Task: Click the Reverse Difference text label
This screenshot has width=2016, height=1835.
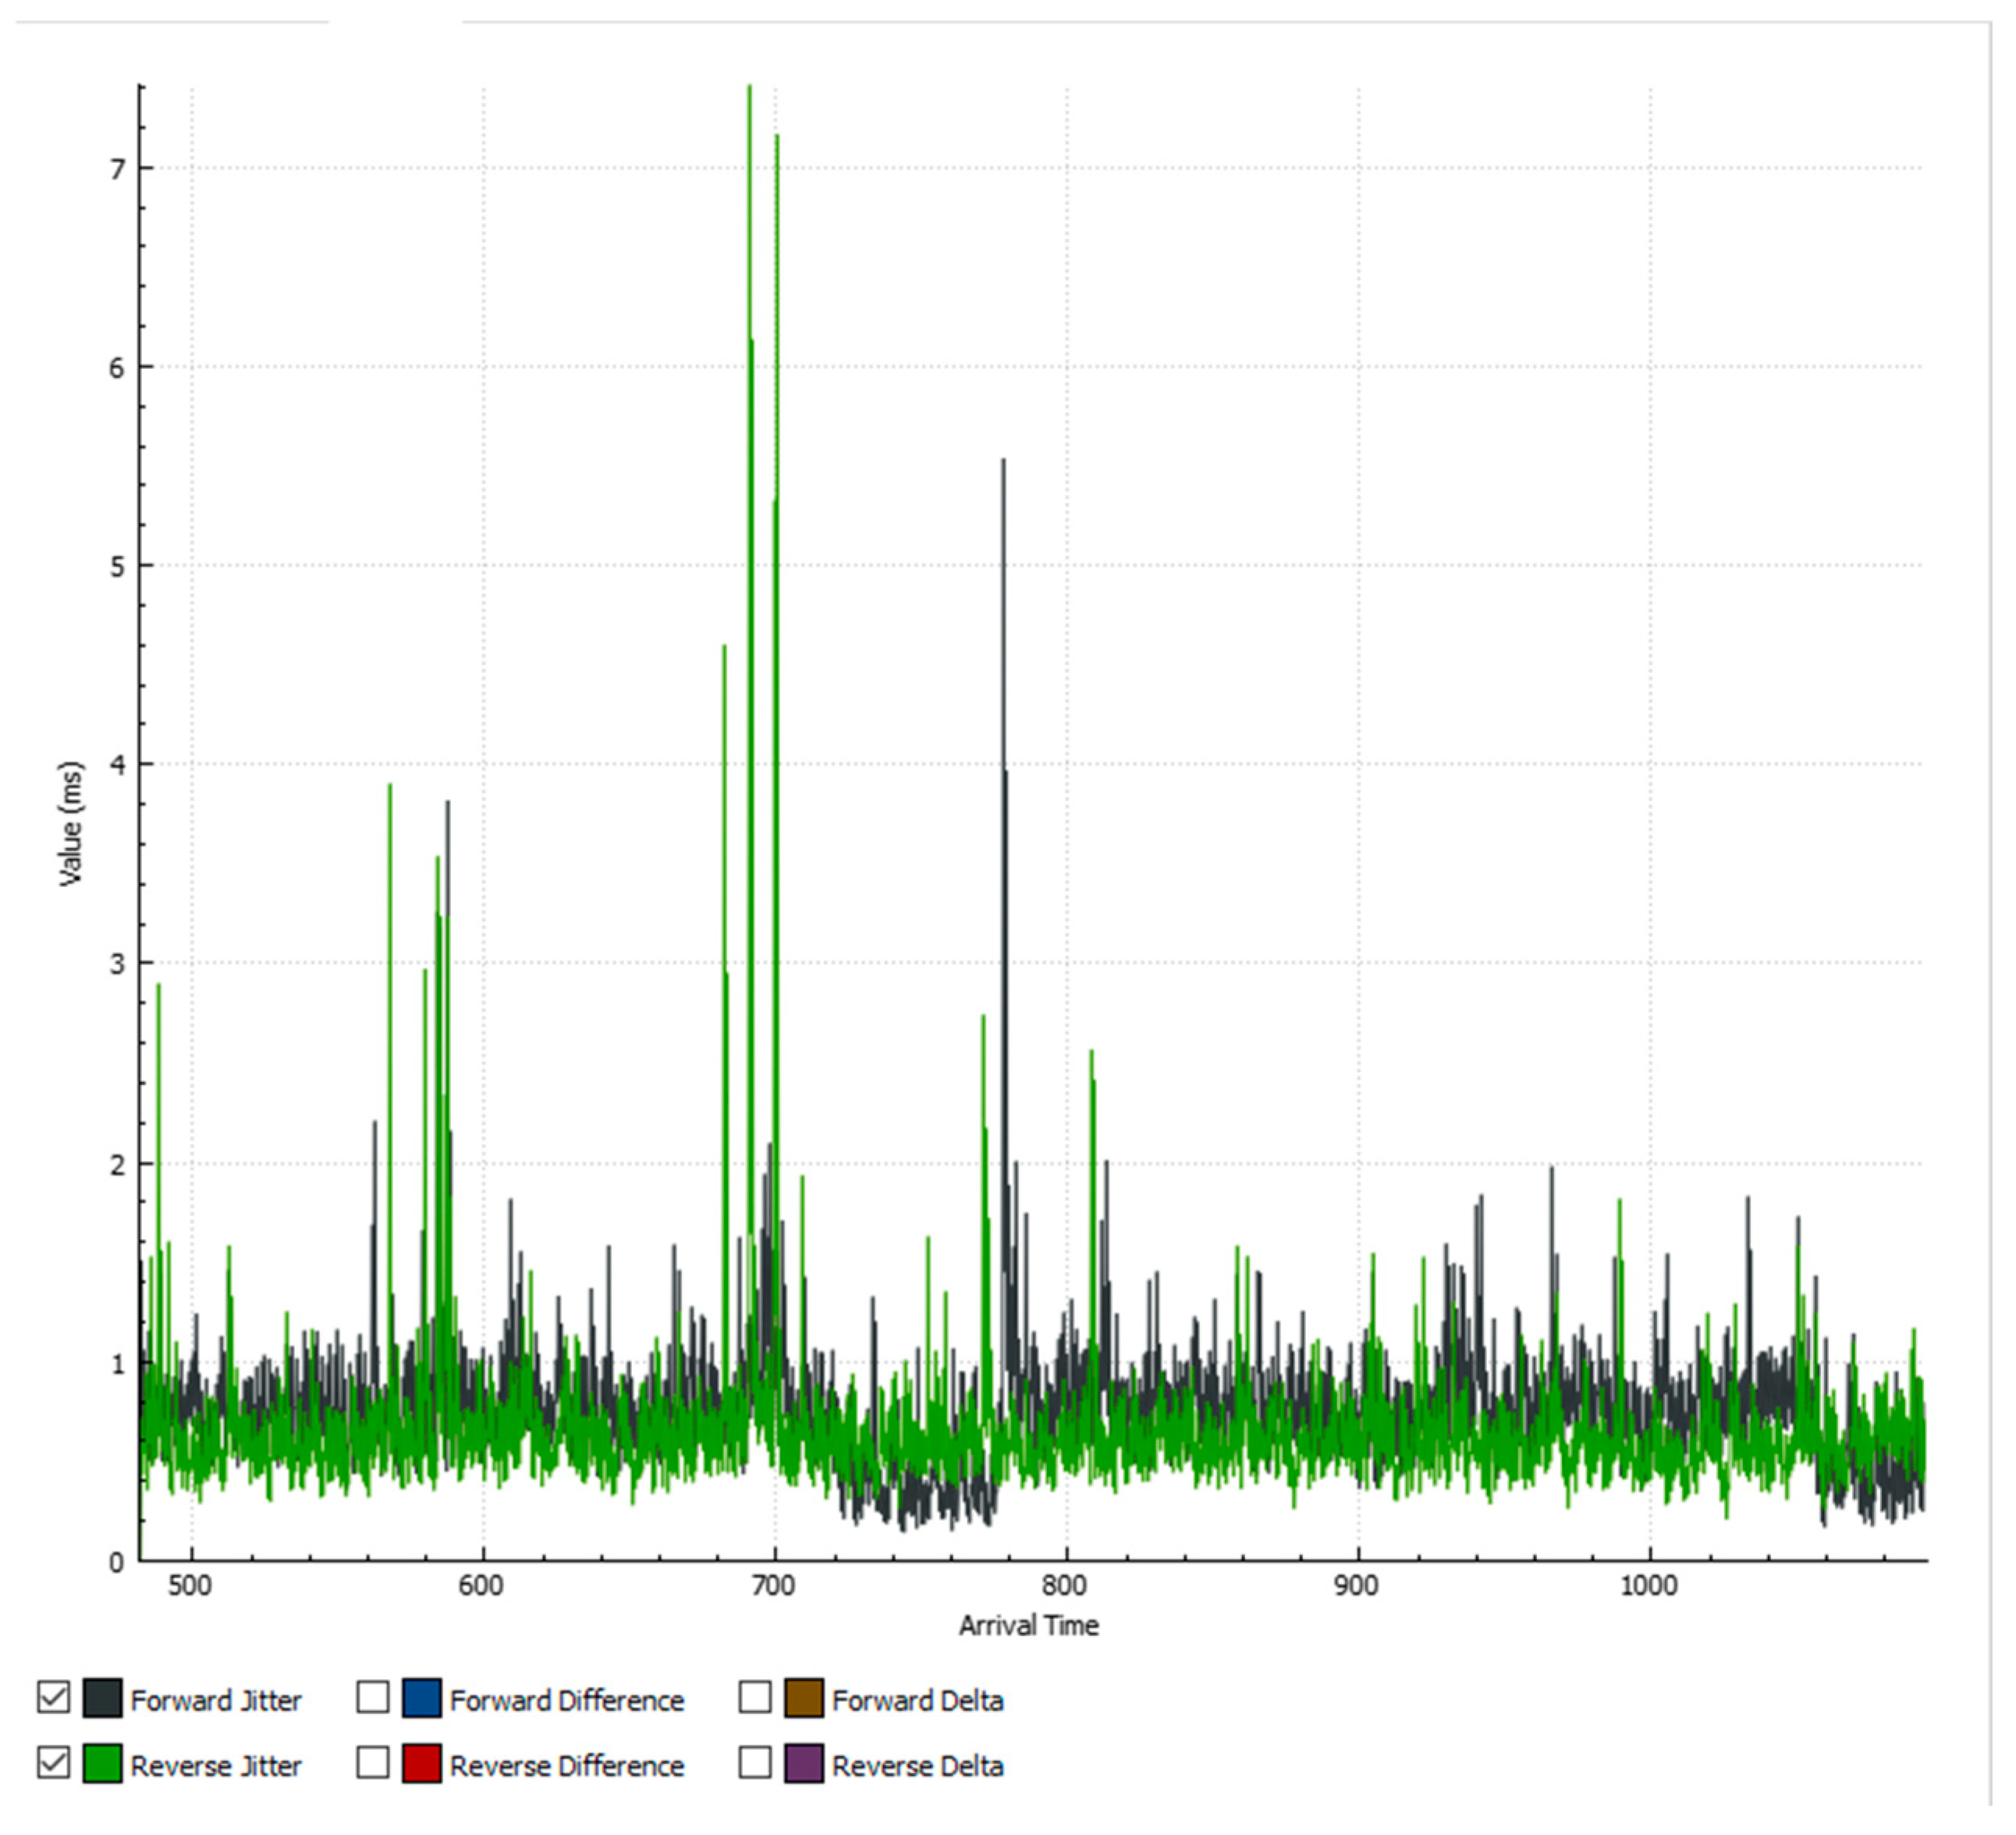Action: tap(566, 1766)
